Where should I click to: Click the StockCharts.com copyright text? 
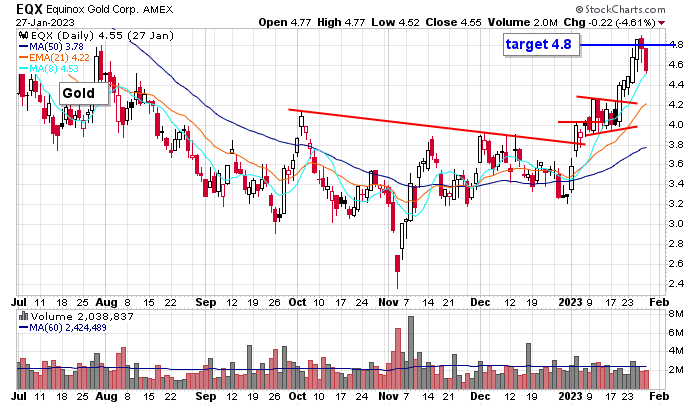point(621,9)
